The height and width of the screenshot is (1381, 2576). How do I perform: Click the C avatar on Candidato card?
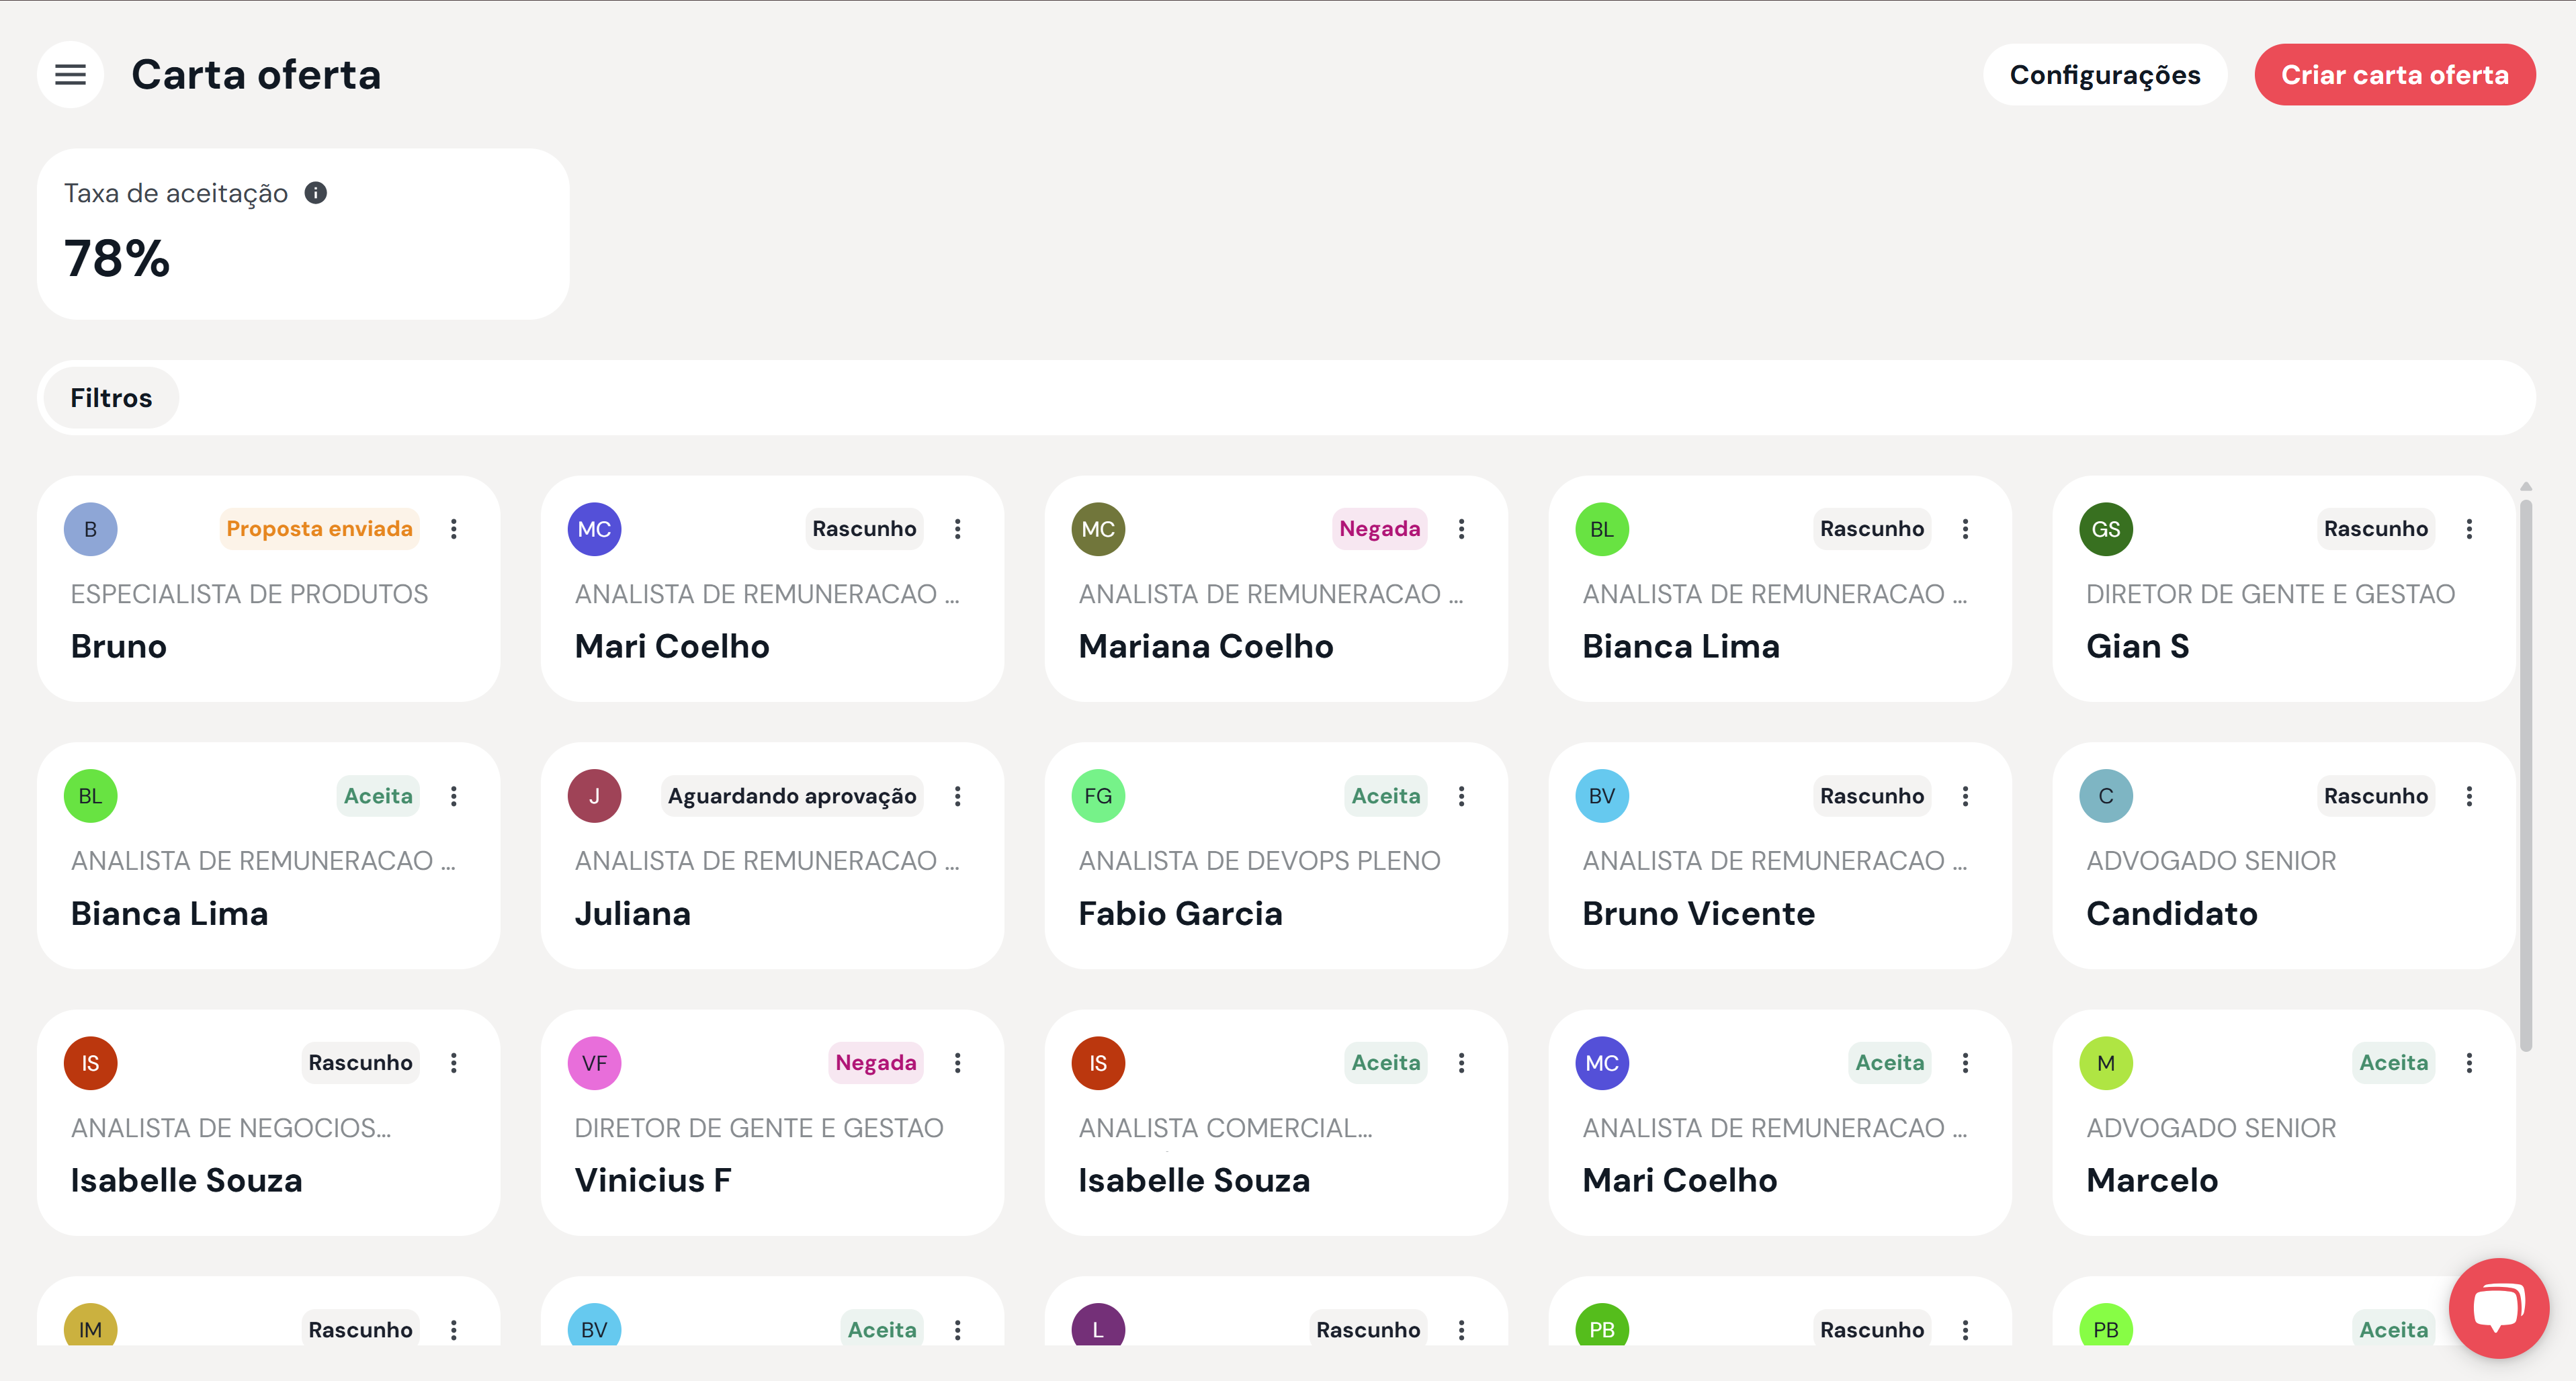coord(2106,796)
